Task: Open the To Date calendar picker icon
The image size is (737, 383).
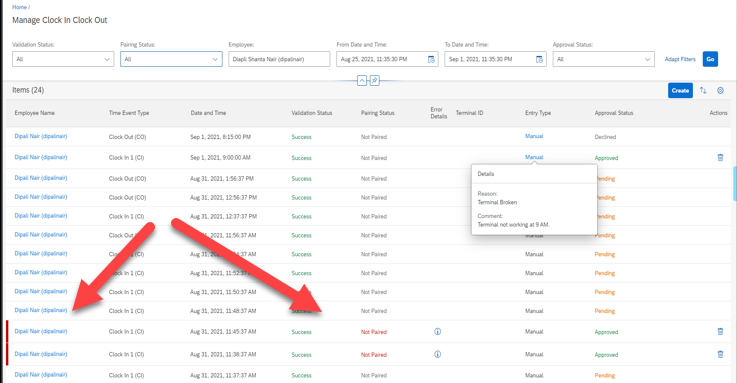Action: [x=539, y=59]
